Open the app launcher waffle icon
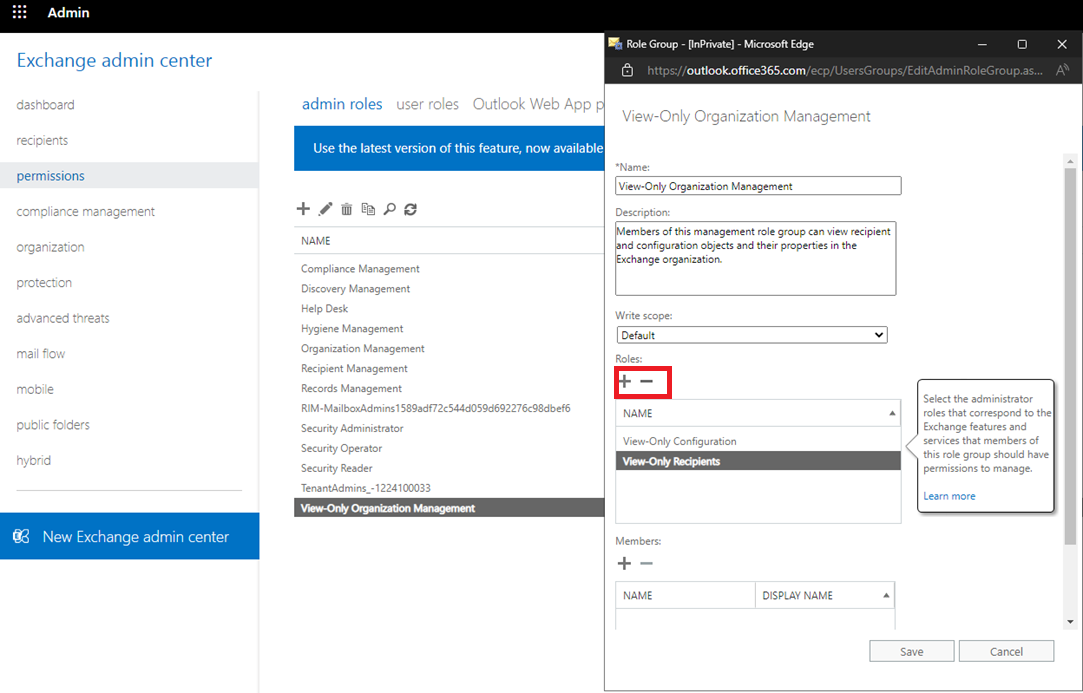This screenshot has height=693, width=1083. pos(19,12)
